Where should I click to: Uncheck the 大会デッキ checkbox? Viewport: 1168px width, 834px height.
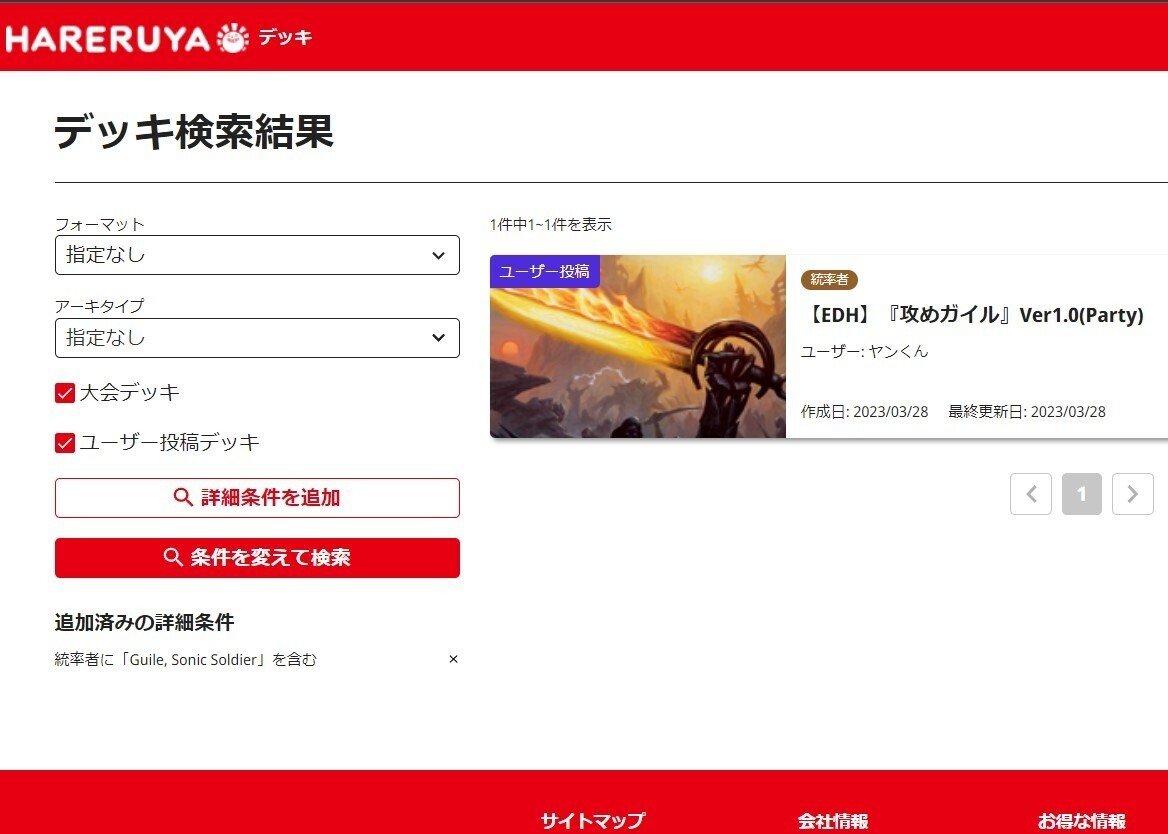click(65, 392)
